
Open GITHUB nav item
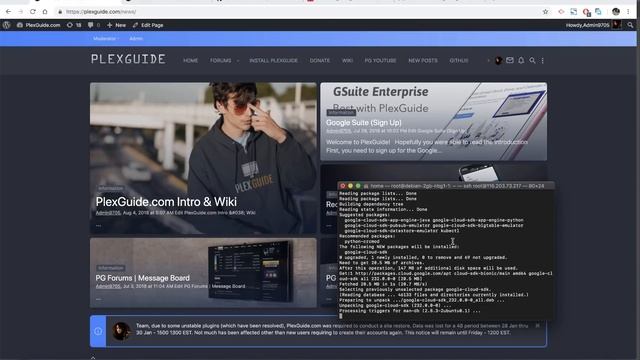pos(459,60)
